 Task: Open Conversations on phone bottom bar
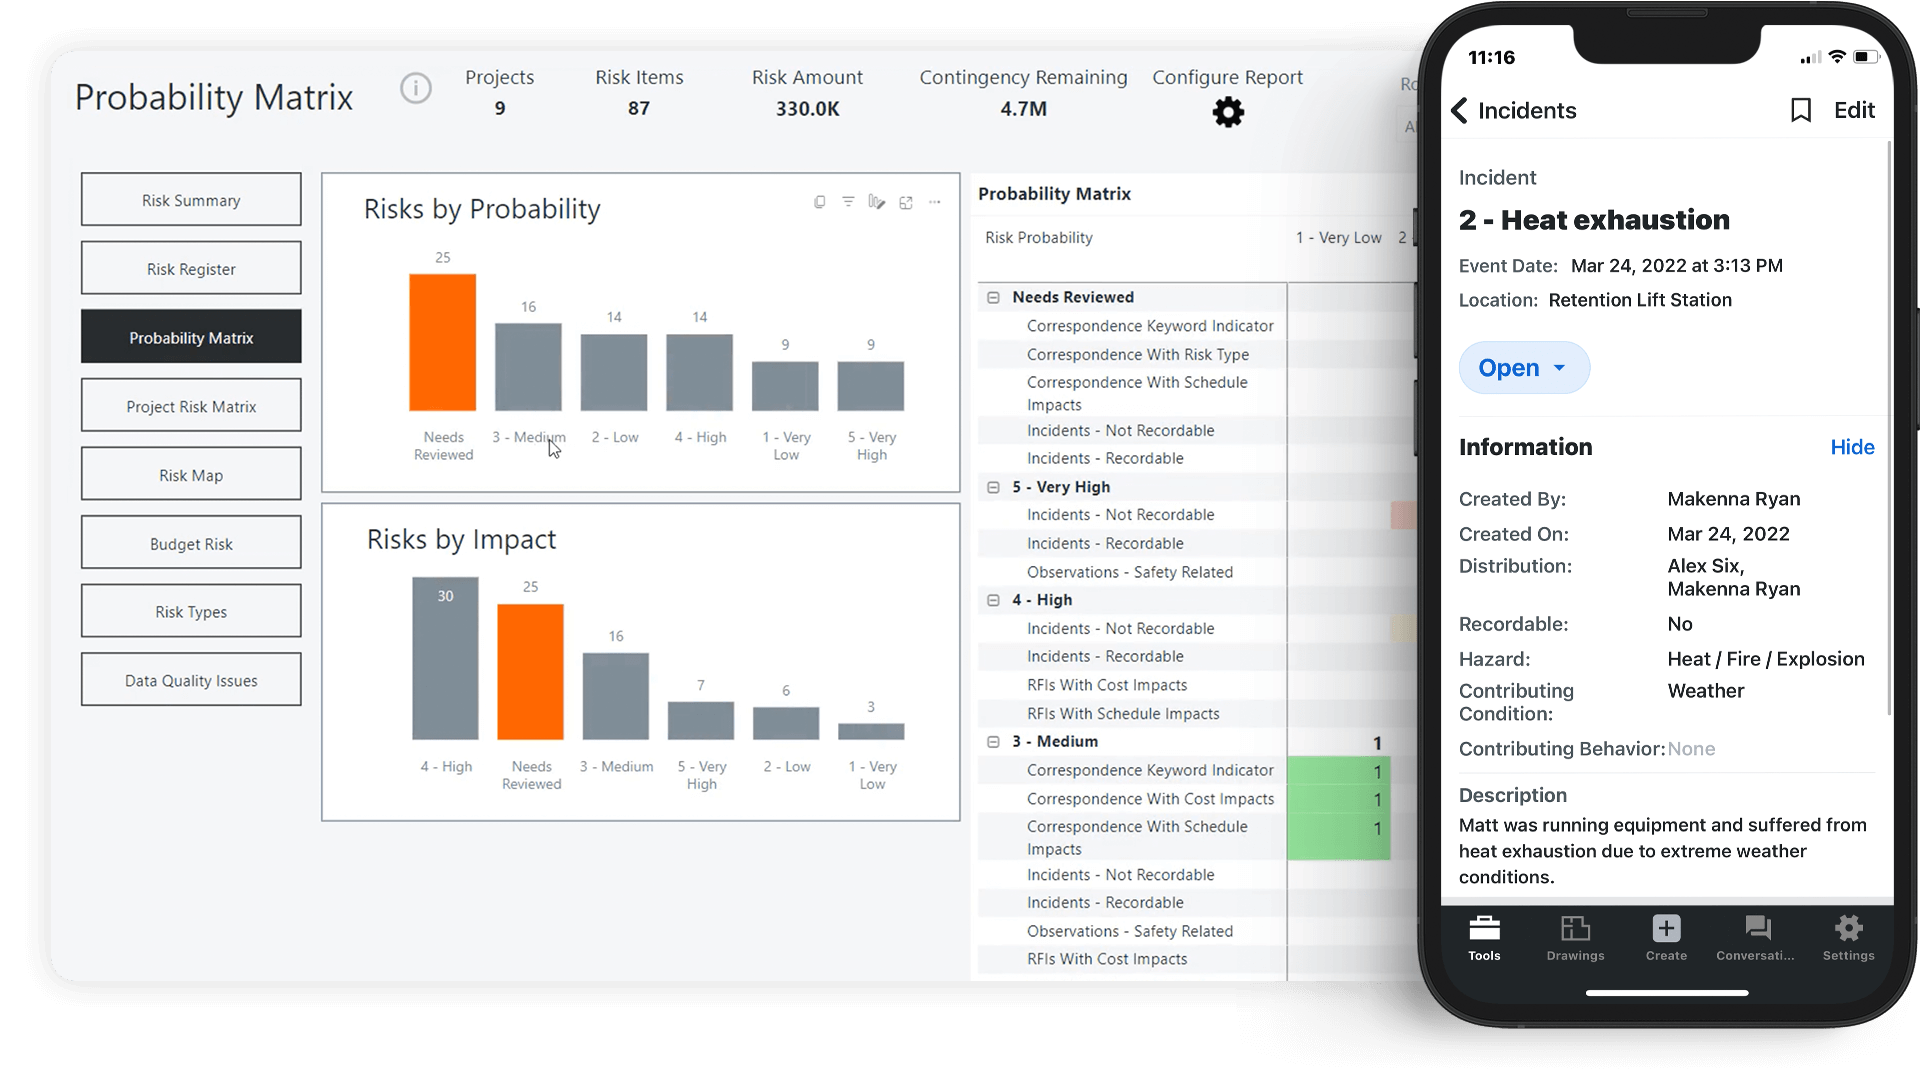pos(1756,939)
